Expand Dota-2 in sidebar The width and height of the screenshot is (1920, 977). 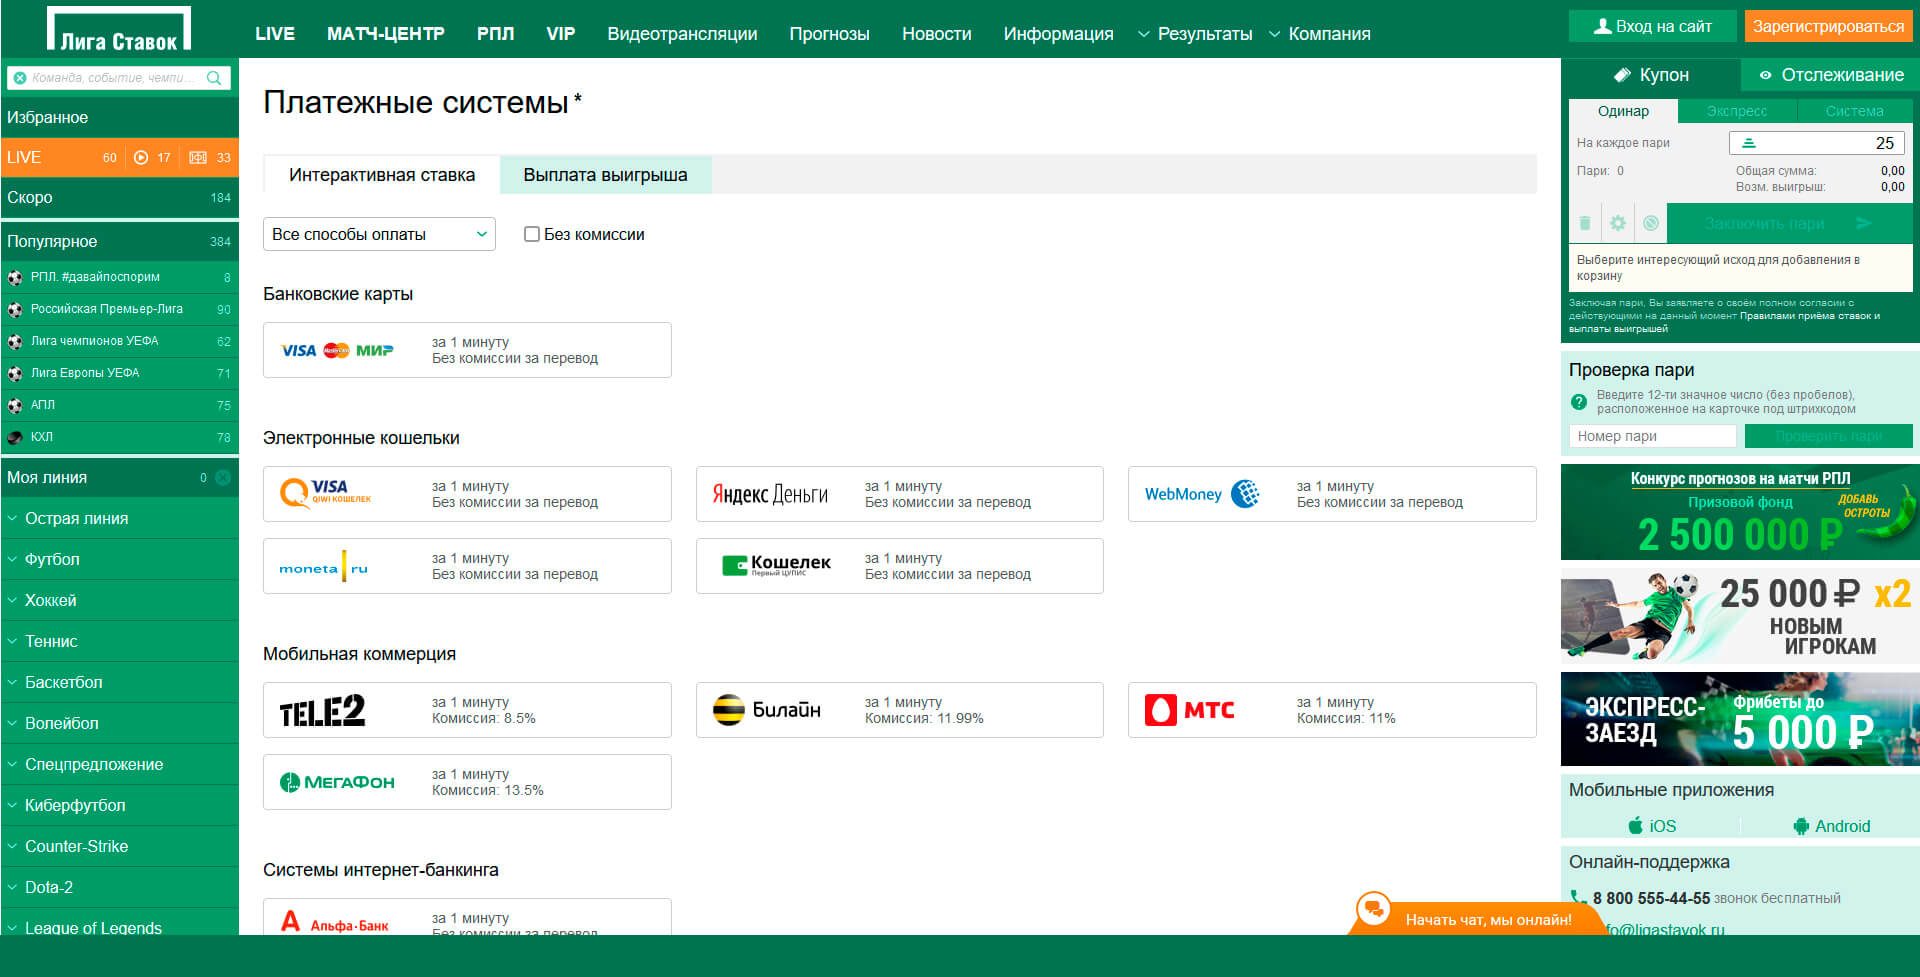120,887
